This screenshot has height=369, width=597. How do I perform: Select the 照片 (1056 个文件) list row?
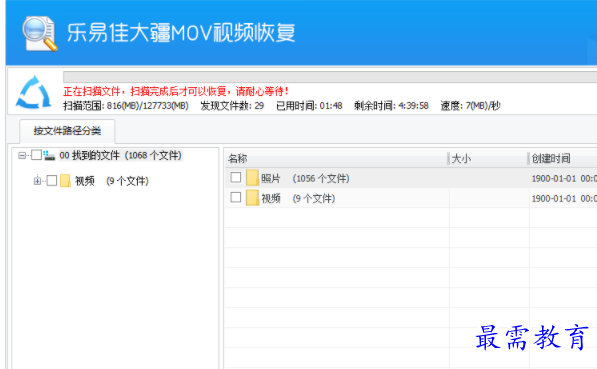click(411, 178)
